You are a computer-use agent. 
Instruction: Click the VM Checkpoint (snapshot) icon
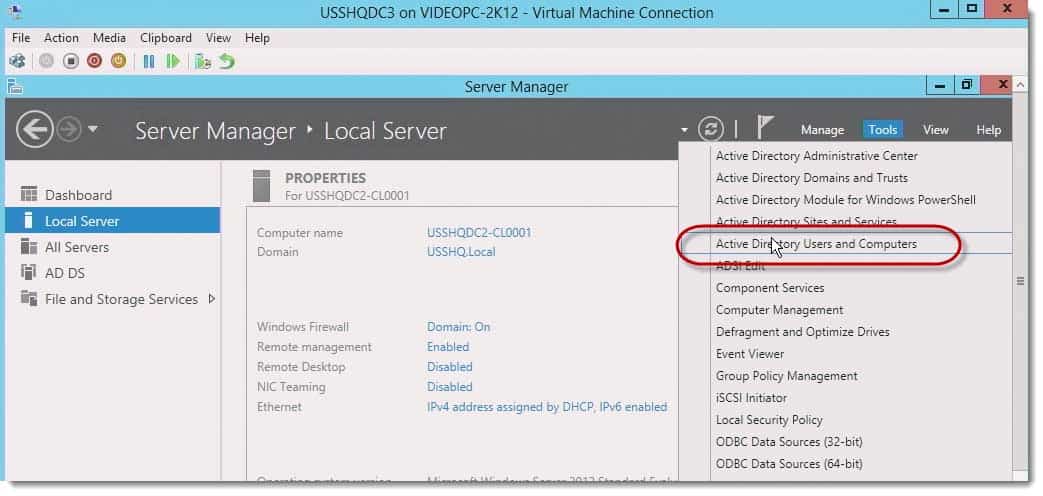pos(203,61)
